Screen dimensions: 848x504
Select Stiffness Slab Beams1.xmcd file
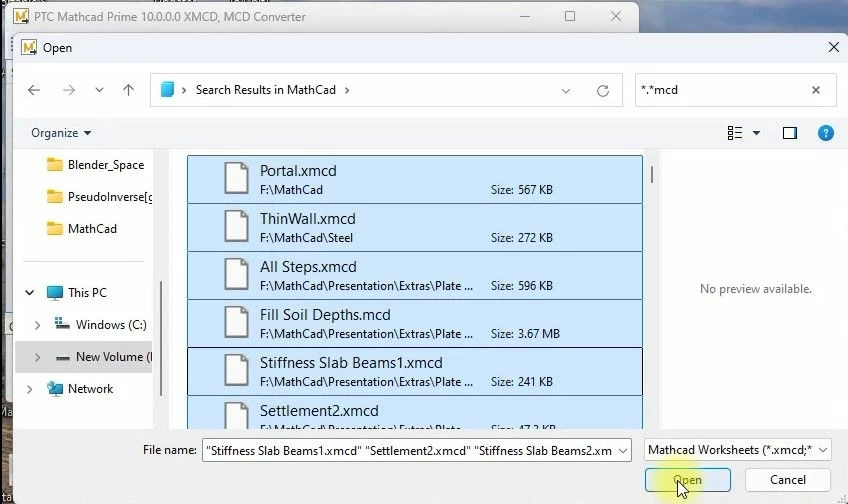415,372
